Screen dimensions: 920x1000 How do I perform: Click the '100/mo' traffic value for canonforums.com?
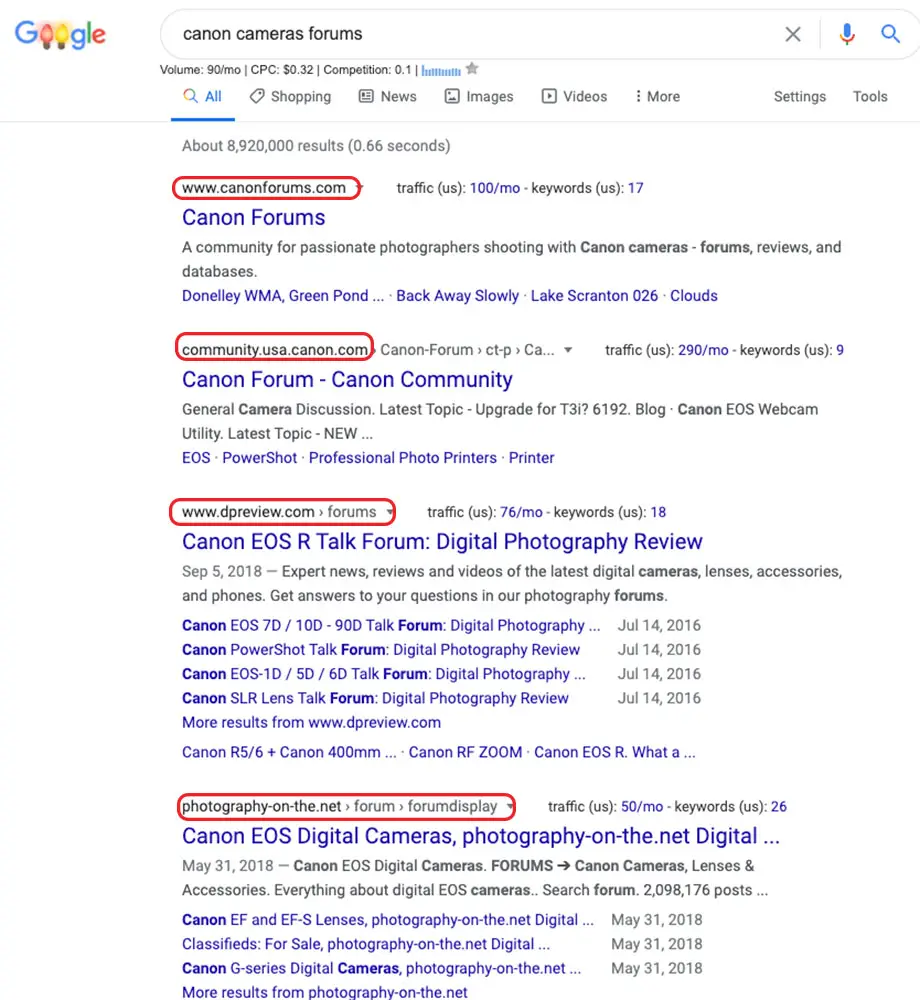[x=495, y=188]
